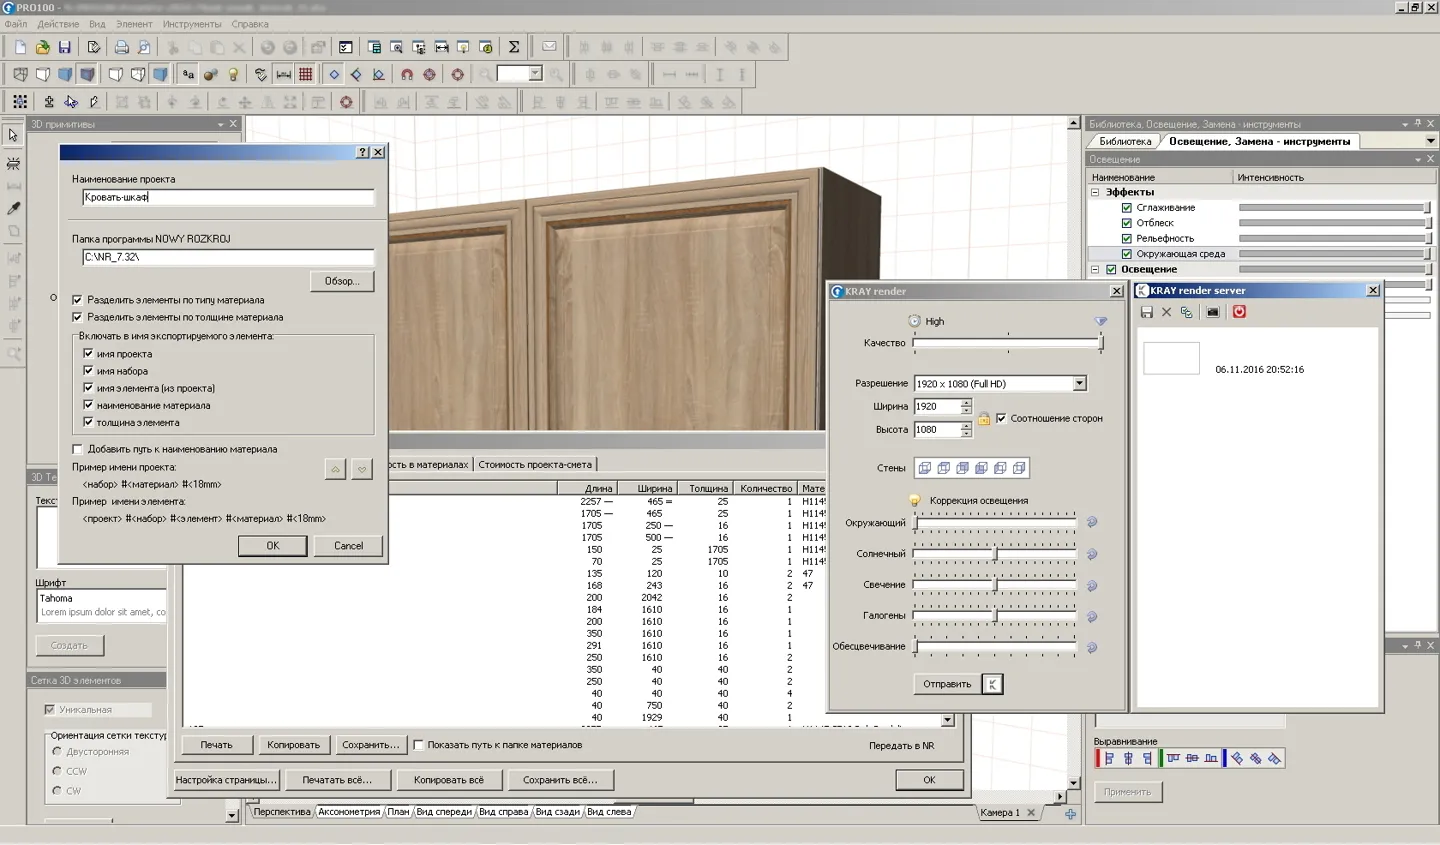Image resolution: width=1440 pixels, height=845 pixels.
Task: Collapse the Эффекты tree group
Action: (1095, 192)
